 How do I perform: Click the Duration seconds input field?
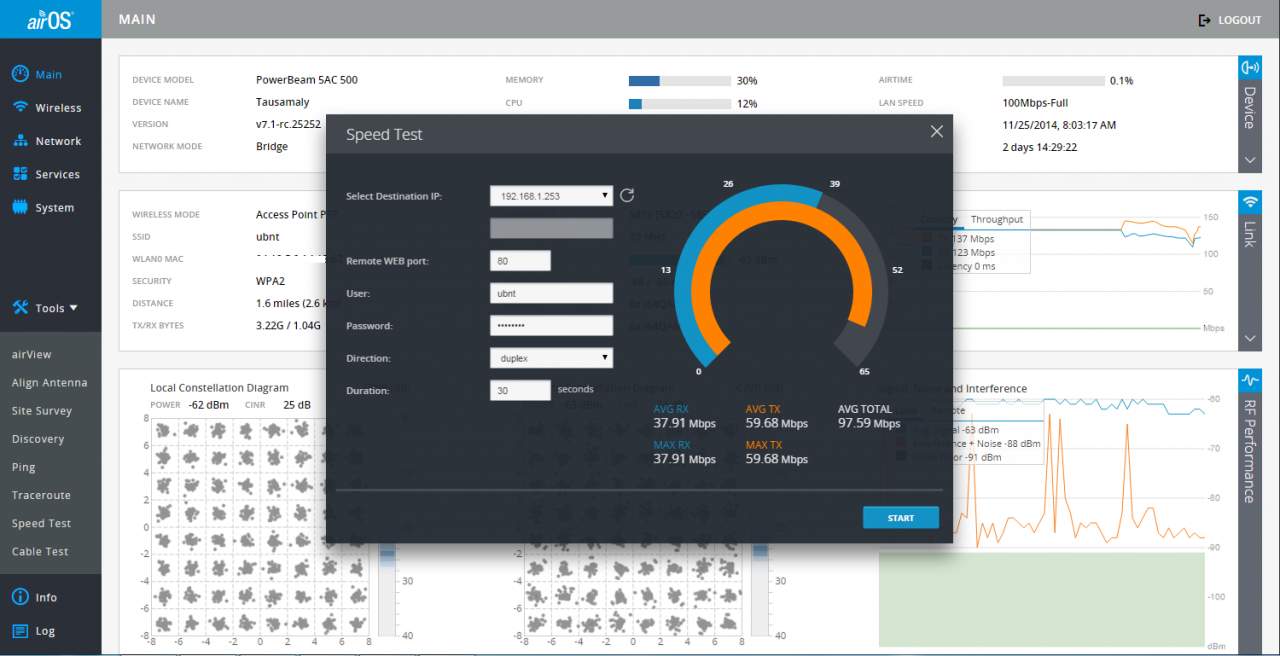coord(520,390)
